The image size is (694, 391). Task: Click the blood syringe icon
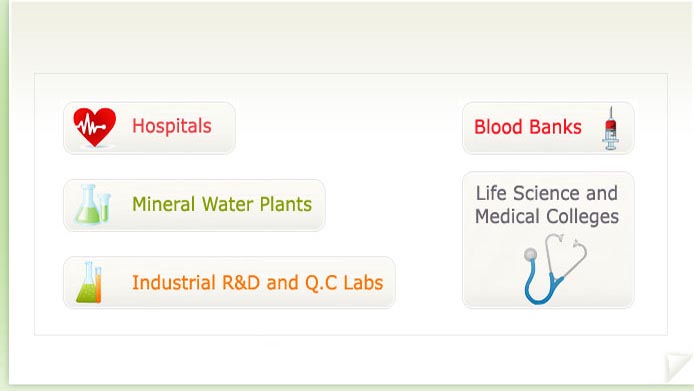pos(611,128)
